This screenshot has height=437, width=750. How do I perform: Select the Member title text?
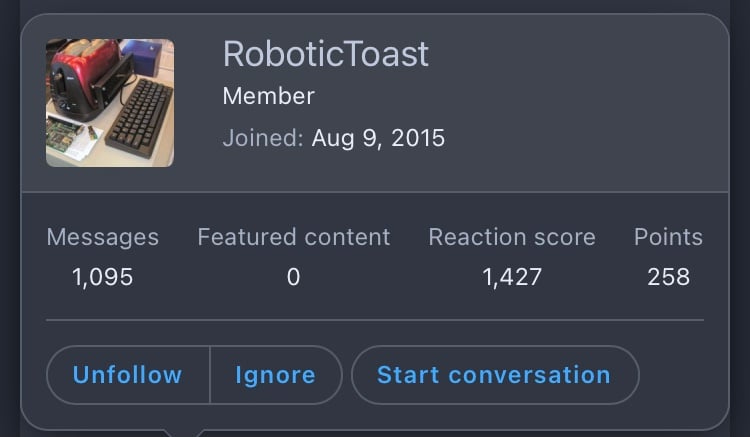coord(268,96)
